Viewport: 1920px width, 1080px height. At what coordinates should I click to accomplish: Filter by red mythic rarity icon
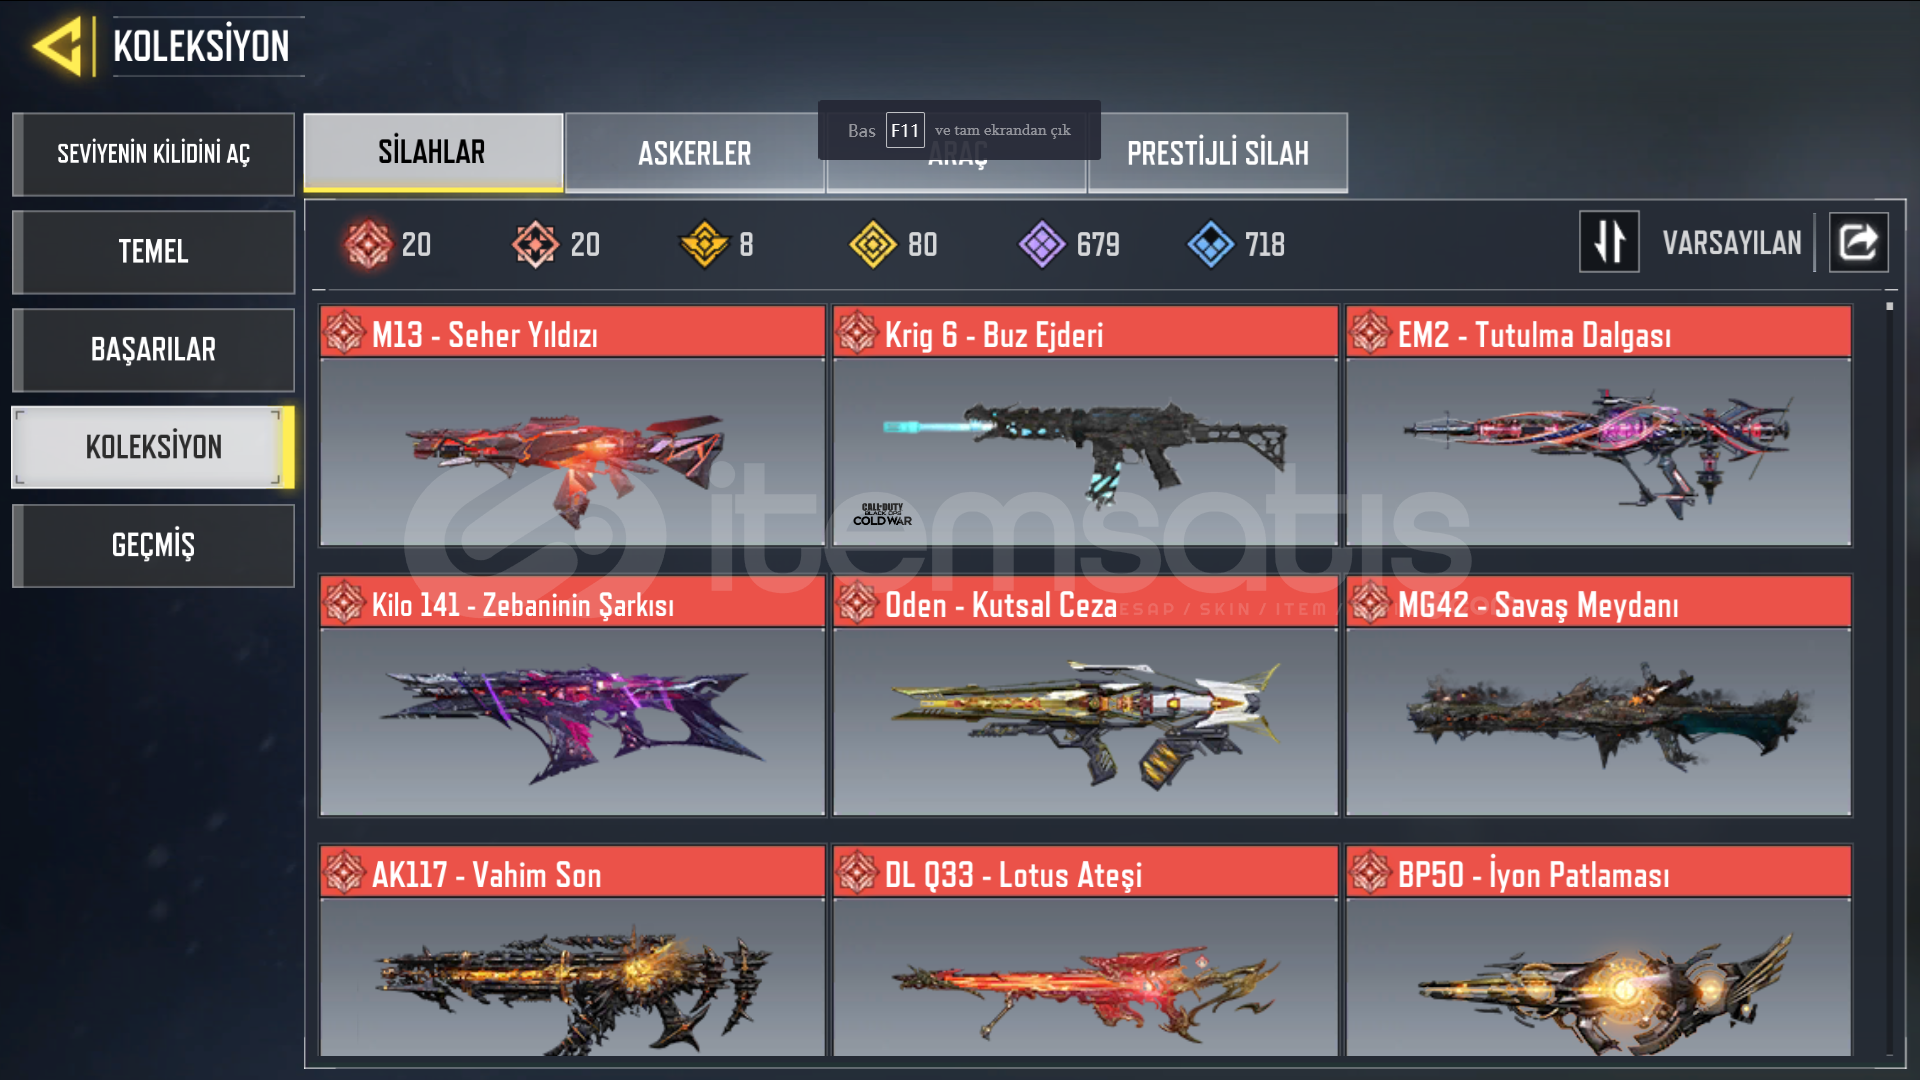point(368,244)
